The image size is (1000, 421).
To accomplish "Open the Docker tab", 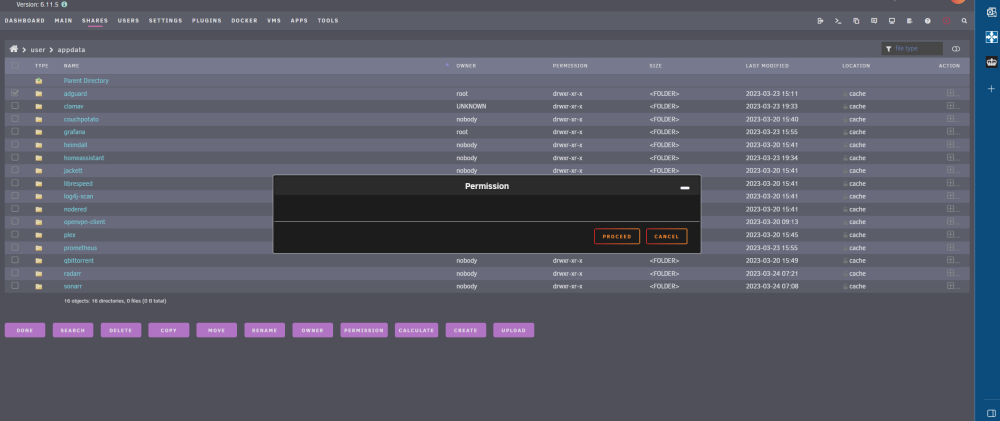I will (244, 20).
